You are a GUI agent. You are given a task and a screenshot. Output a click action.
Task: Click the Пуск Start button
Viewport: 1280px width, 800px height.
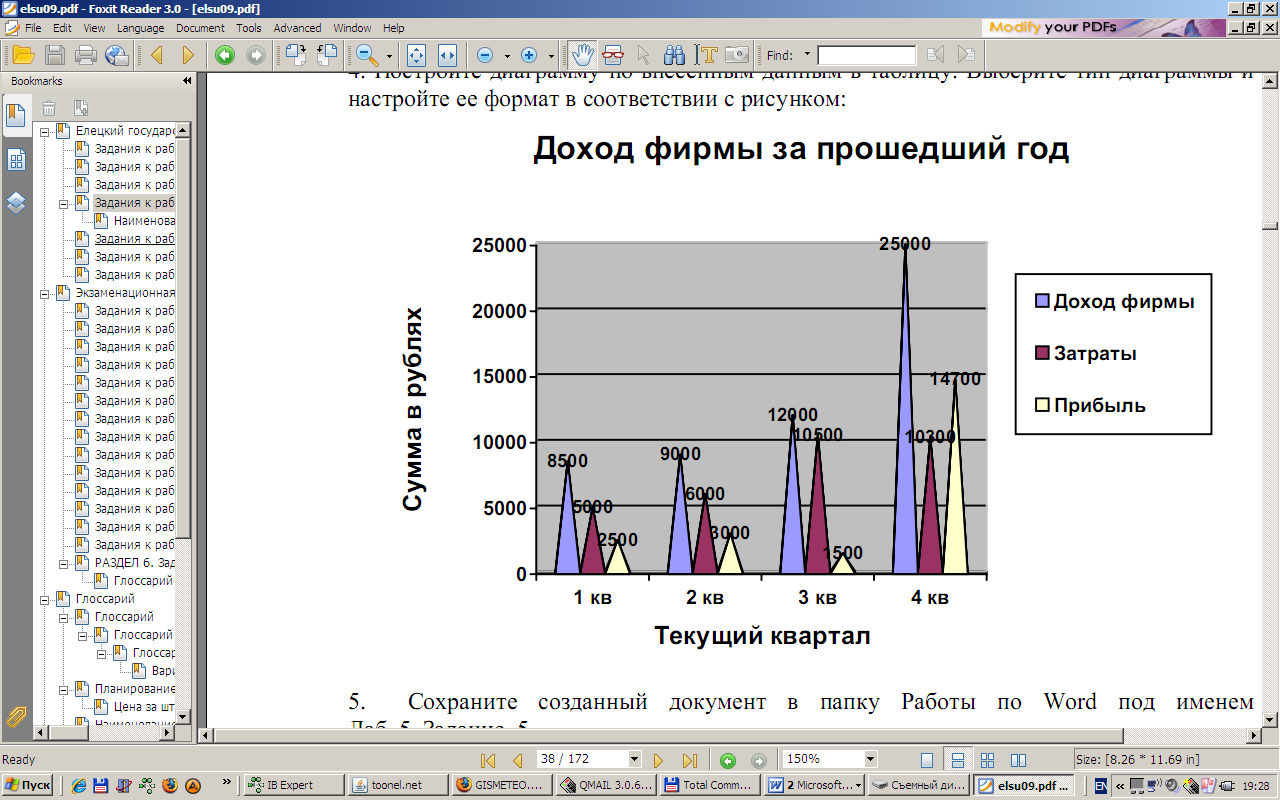28,785
